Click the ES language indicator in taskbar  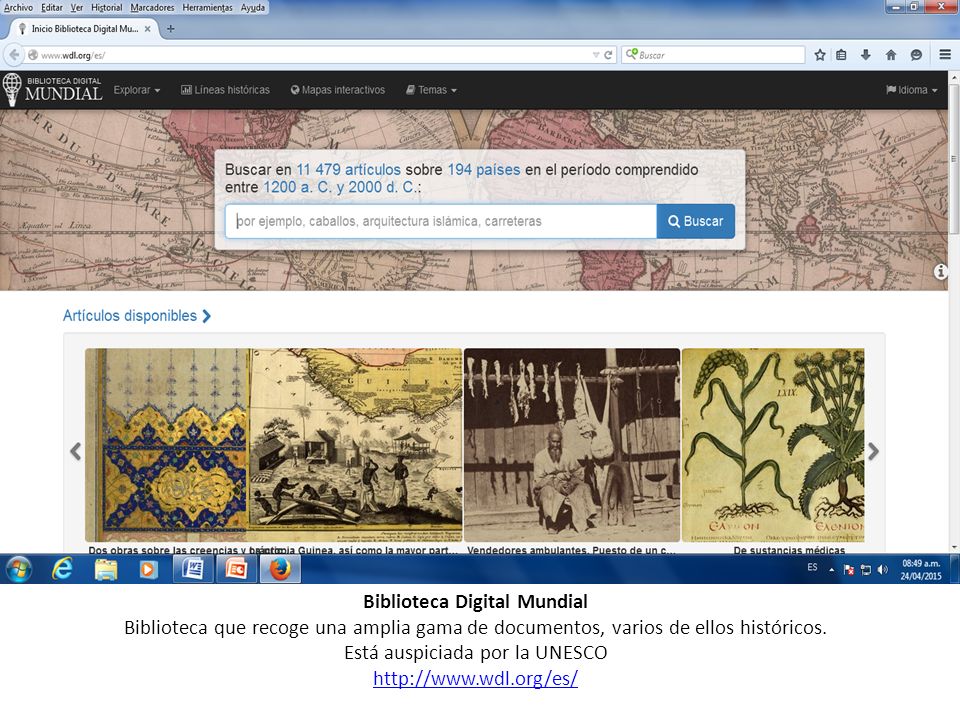point(812,568)
